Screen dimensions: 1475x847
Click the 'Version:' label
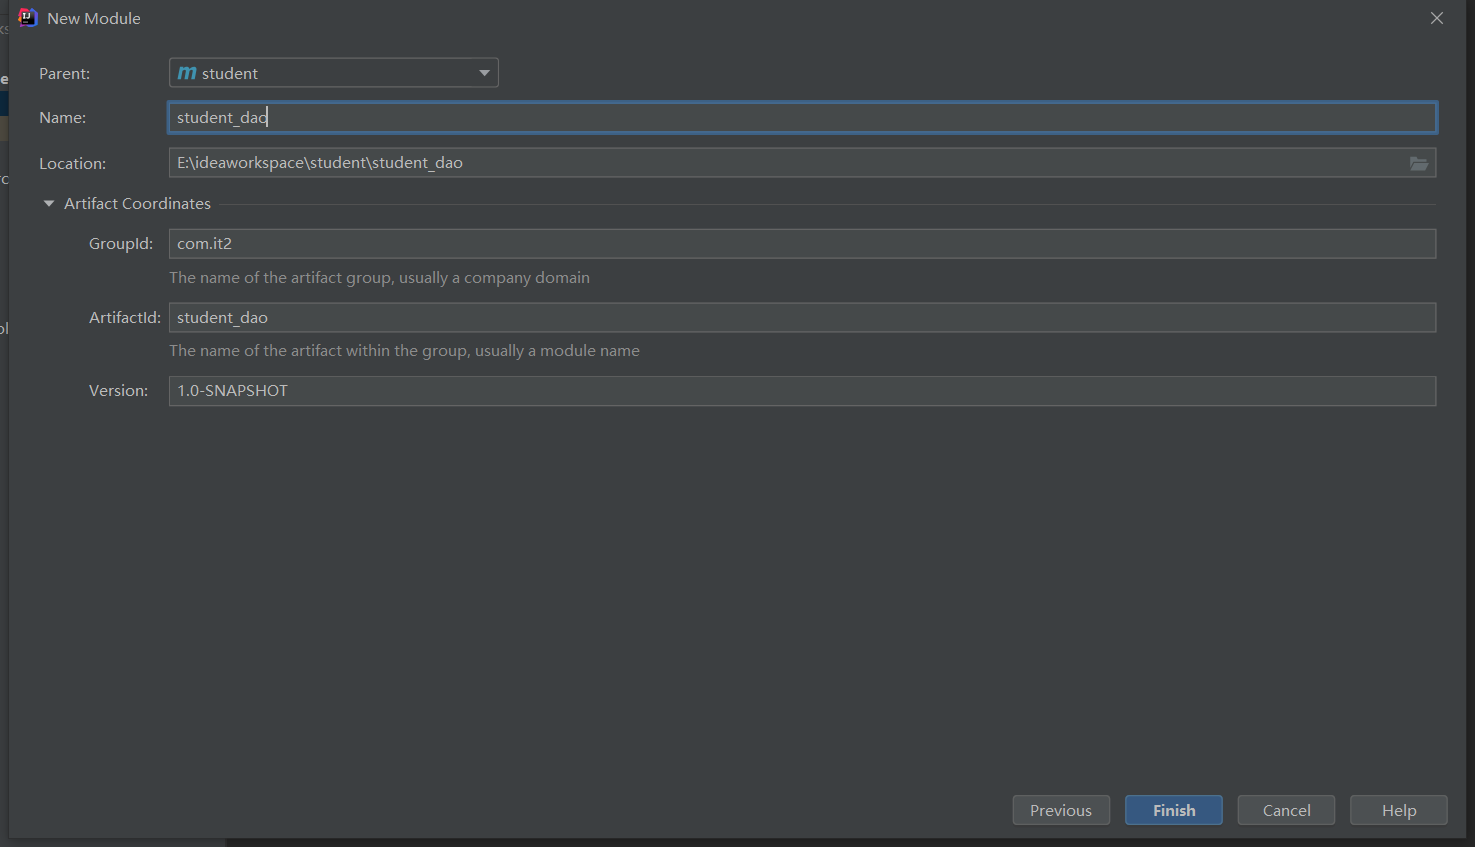click(118, 391)
